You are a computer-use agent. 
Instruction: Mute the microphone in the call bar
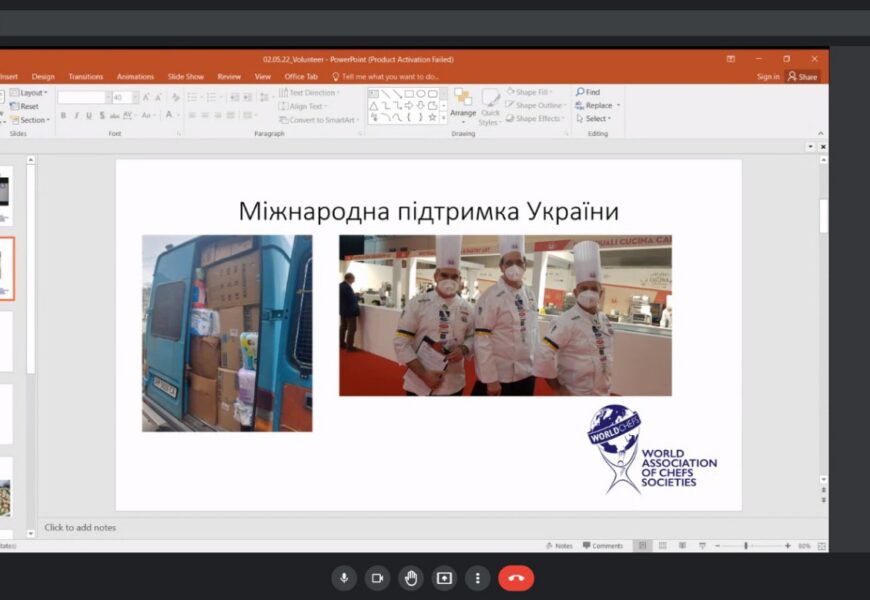pyautogui.click(x=344, y=578)
